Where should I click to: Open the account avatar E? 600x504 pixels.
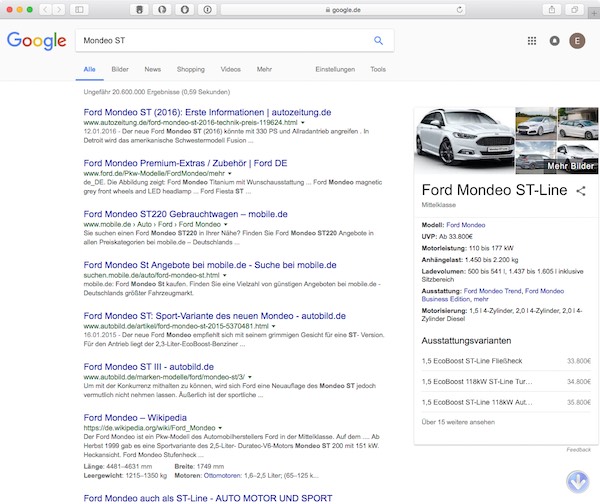point(577,41)
